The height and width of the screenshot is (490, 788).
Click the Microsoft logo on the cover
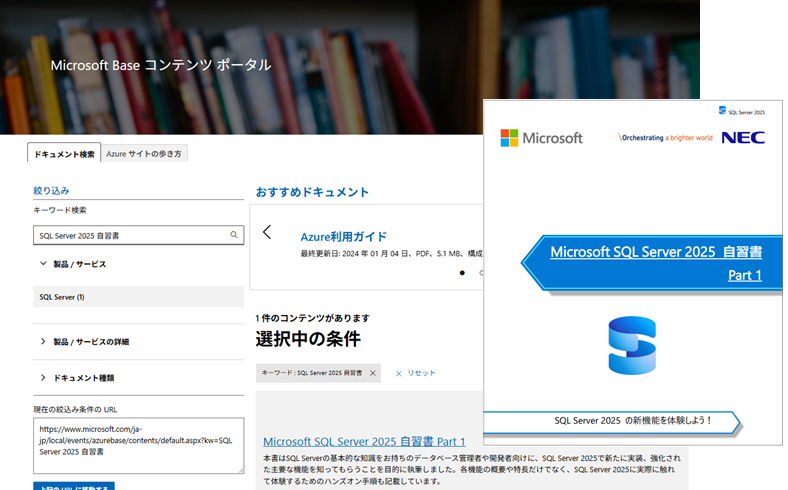click(x=541, y=137)
